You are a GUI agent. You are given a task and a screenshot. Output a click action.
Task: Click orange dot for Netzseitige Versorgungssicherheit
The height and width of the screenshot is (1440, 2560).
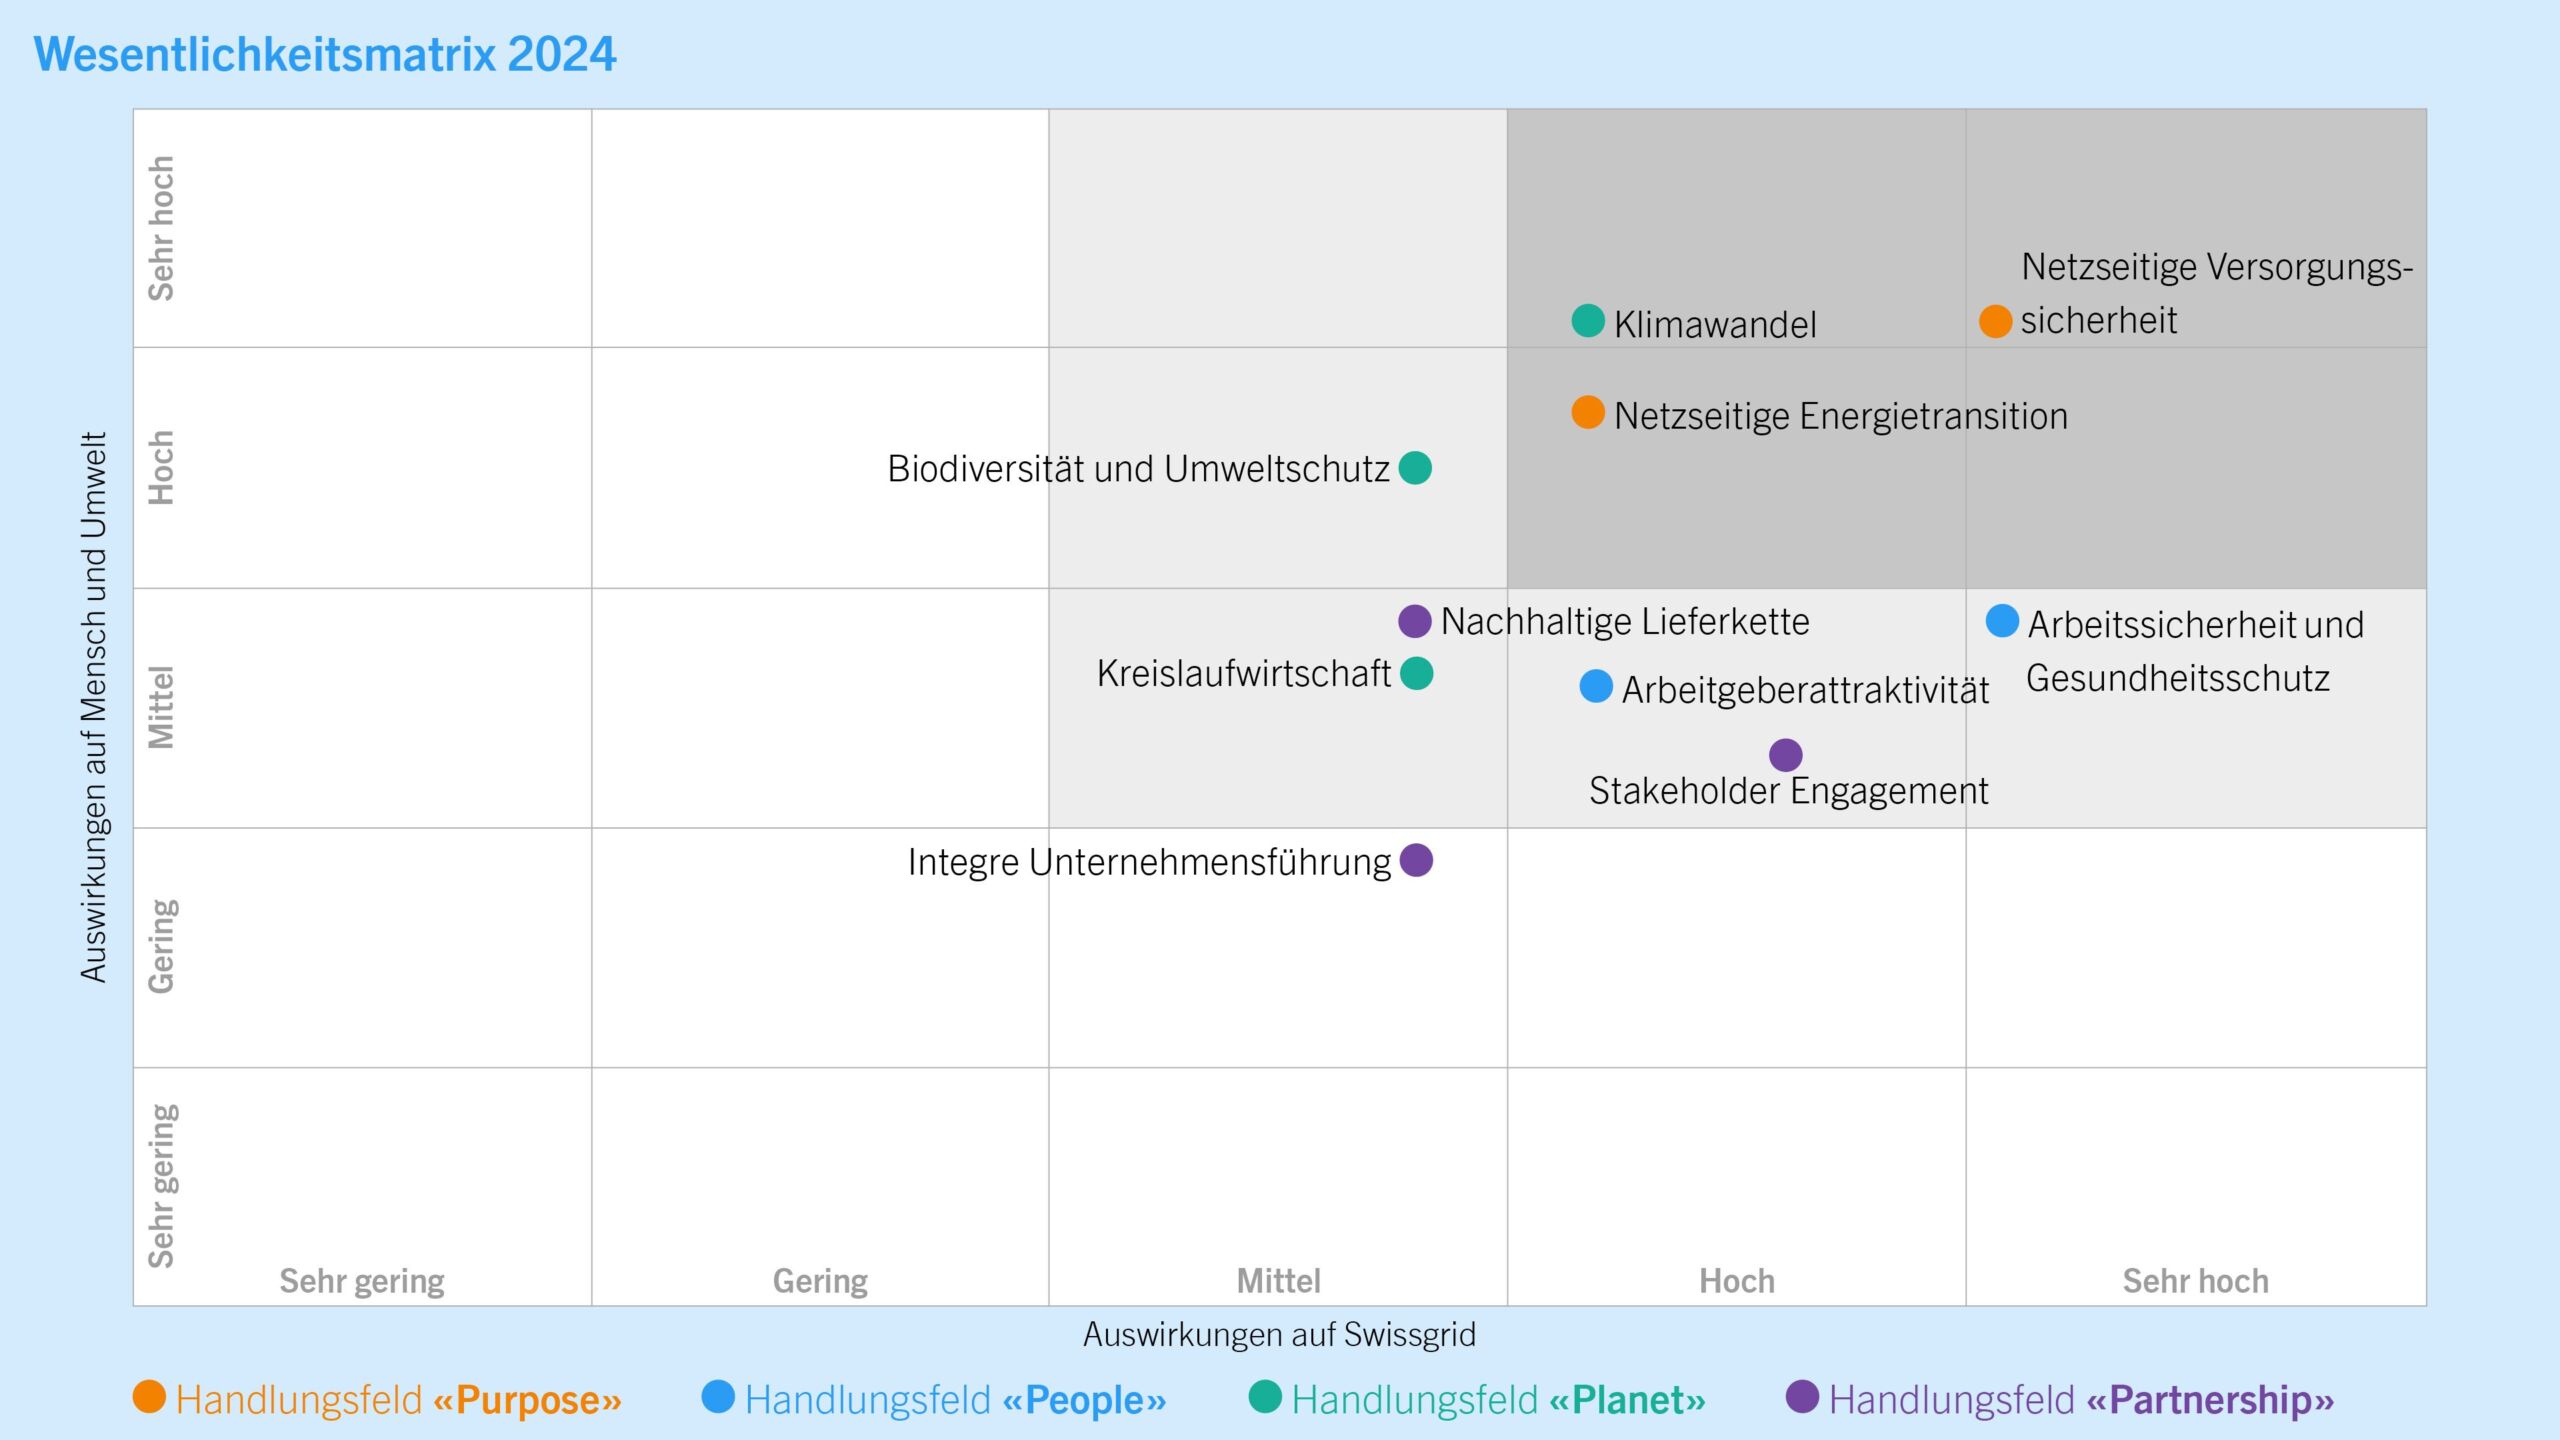click(1995, 321)
